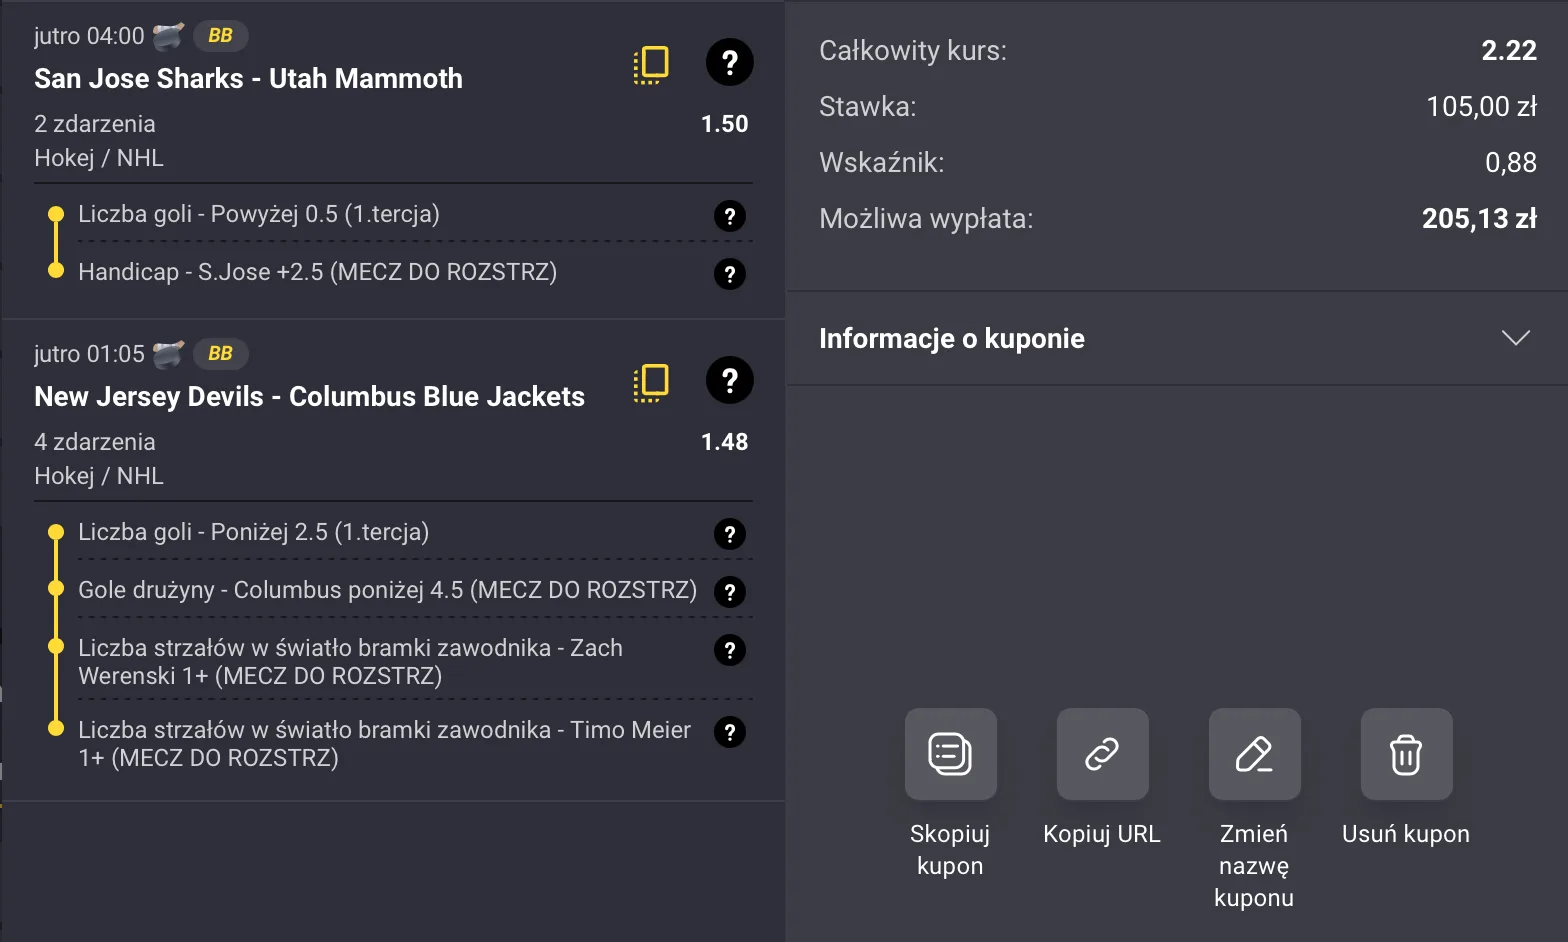Click question mark for Timo Meier shots bet

coord(729,732)
